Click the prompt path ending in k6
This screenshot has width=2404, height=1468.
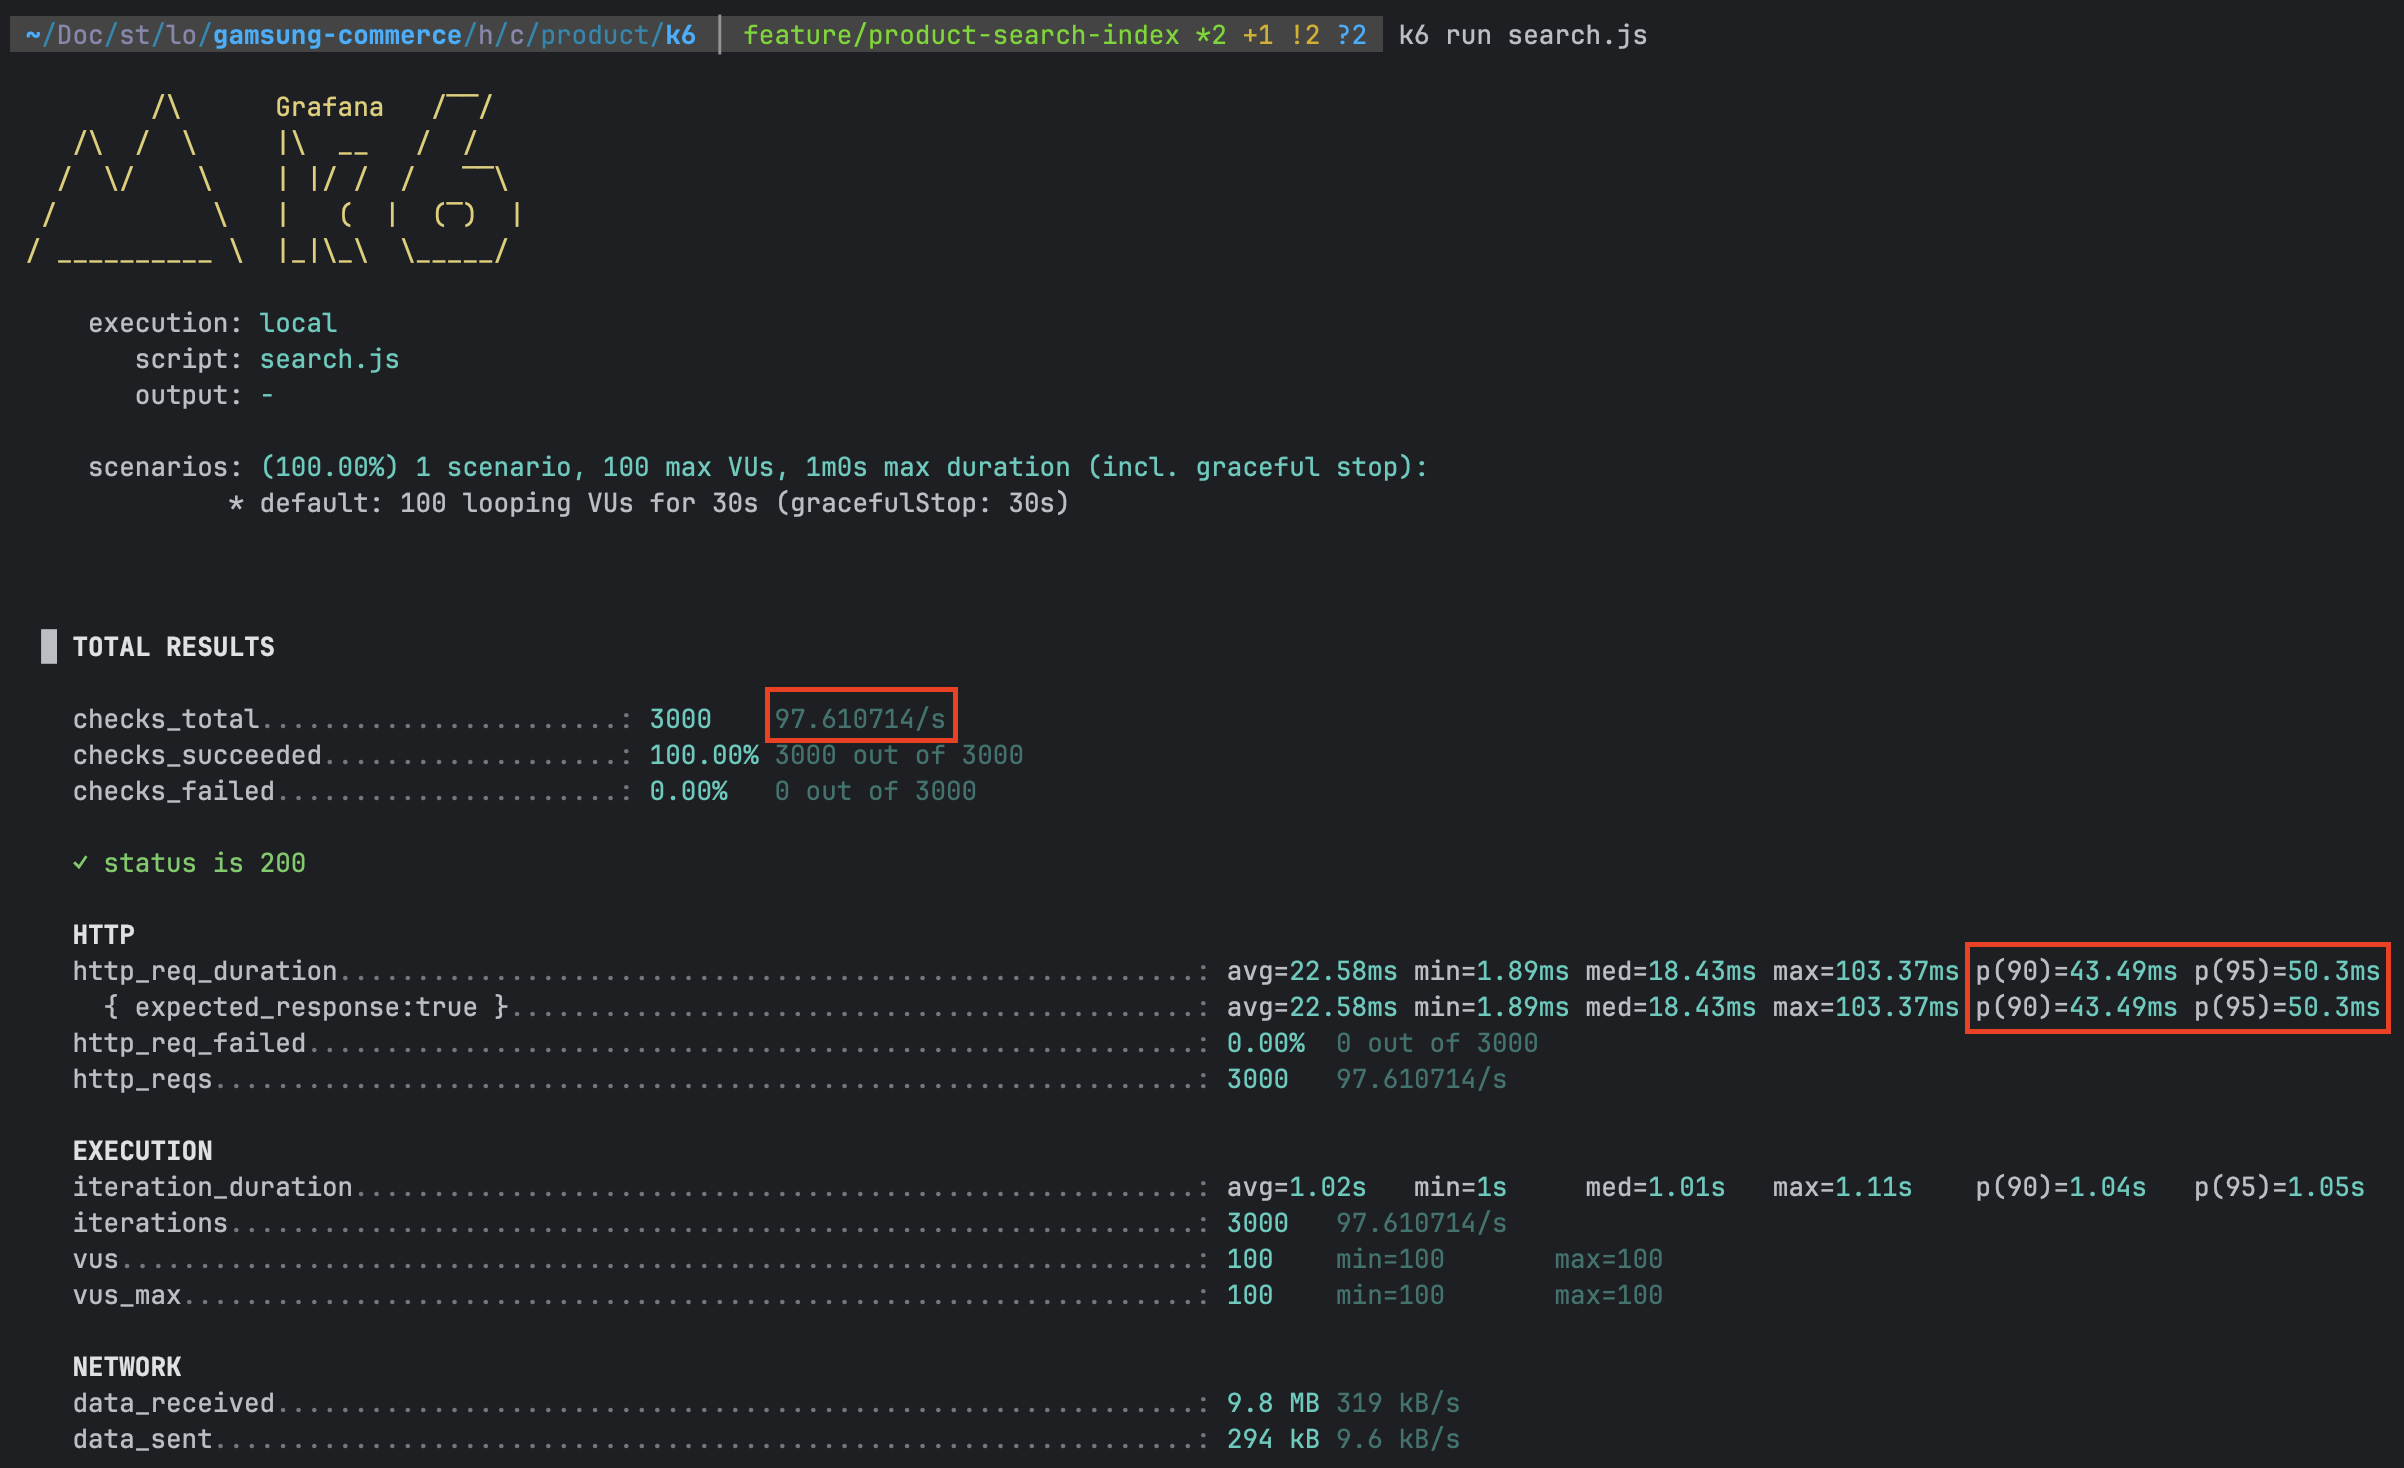pyautogui.click(x=360, y=35)
